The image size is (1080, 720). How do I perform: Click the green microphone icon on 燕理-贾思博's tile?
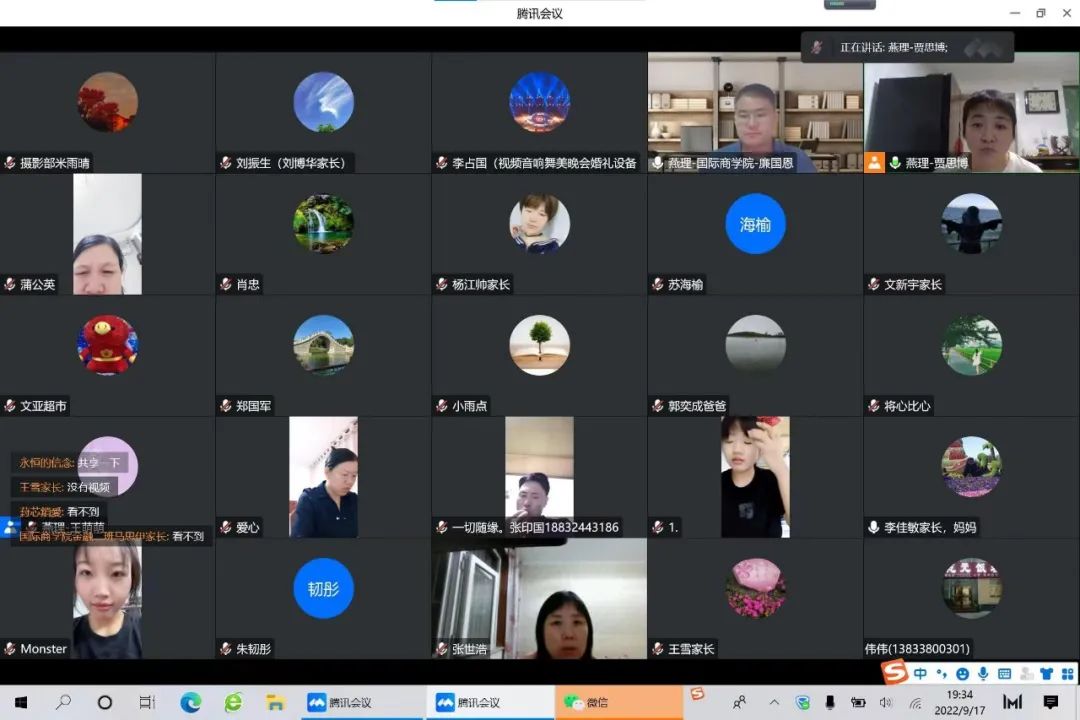pos(895,163)
